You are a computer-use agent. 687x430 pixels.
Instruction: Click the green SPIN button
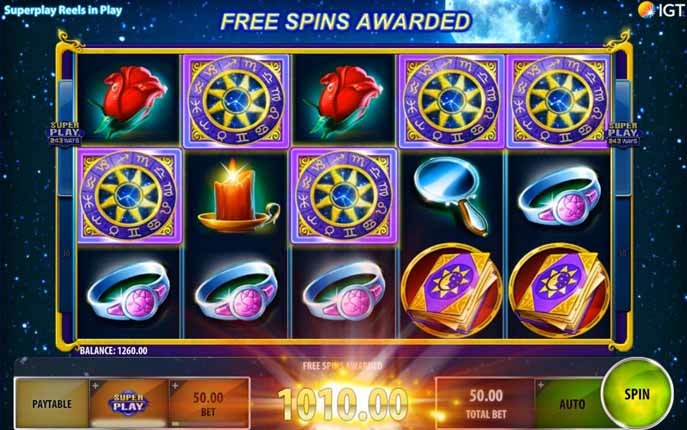click(x=637, y=394)
